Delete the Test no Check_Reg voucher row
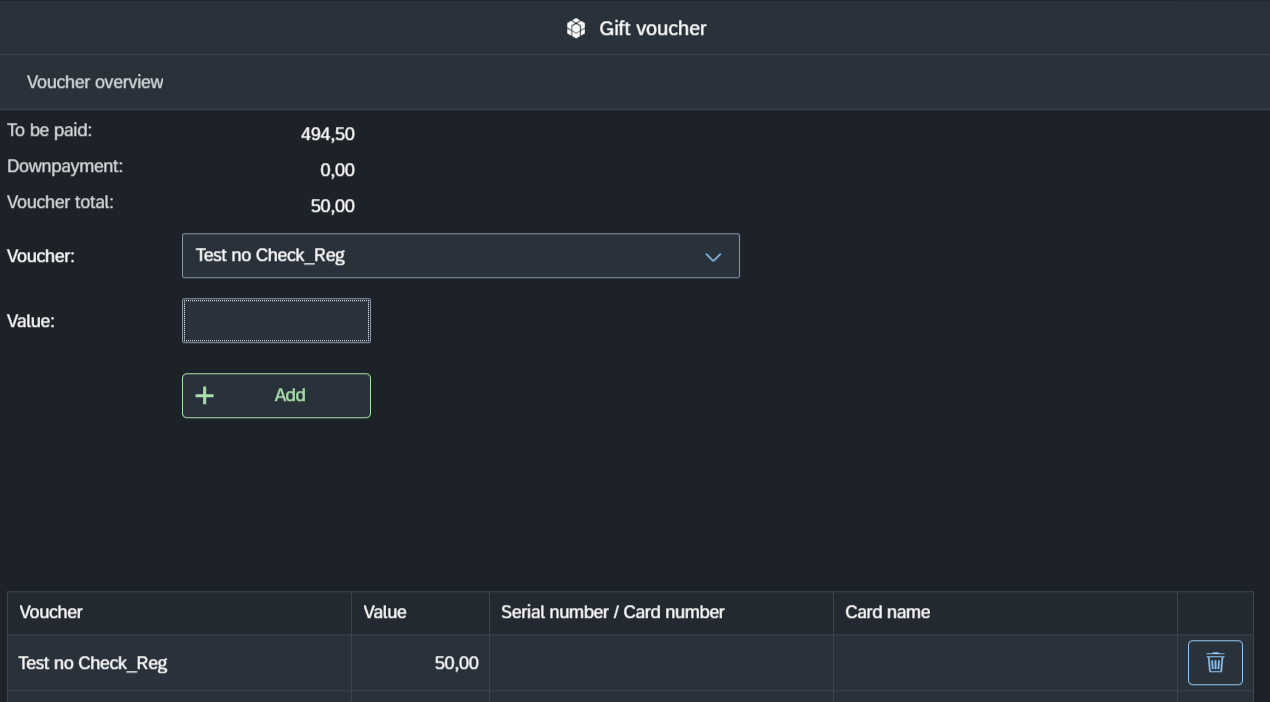 coord(1215,663)
